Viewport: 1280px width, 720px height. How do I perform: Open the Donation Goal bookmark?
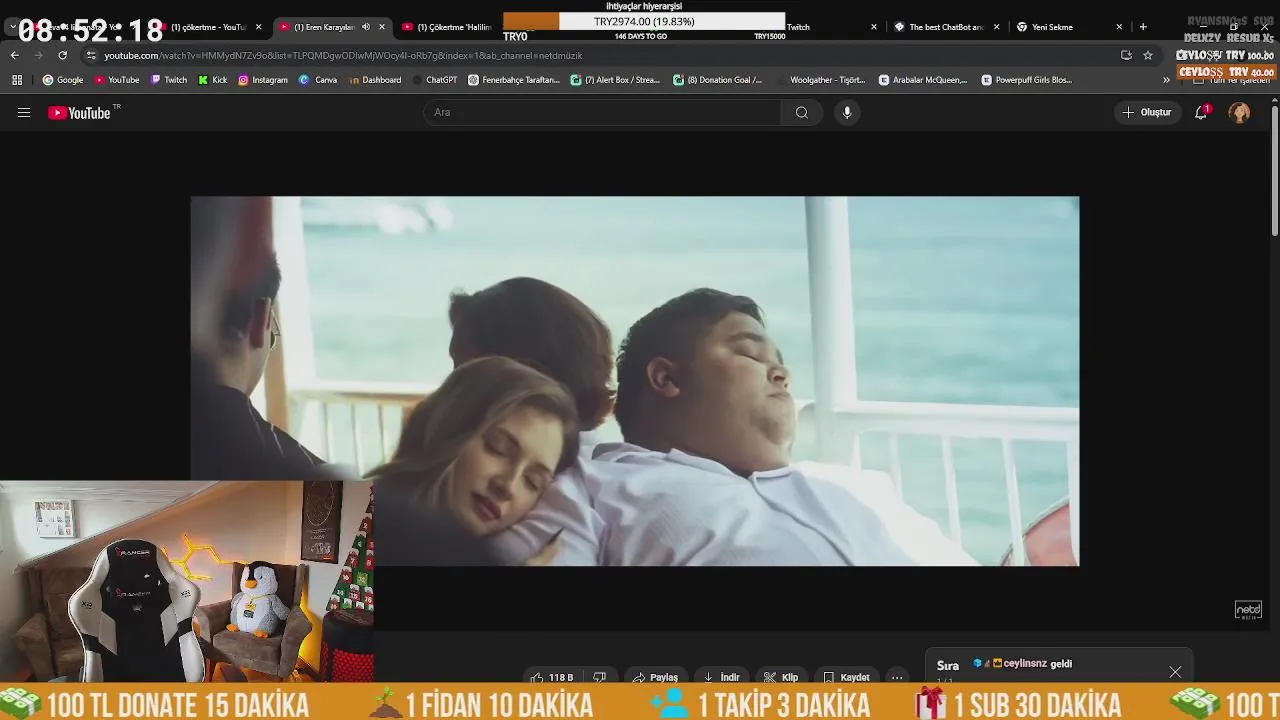click(718, 80)
